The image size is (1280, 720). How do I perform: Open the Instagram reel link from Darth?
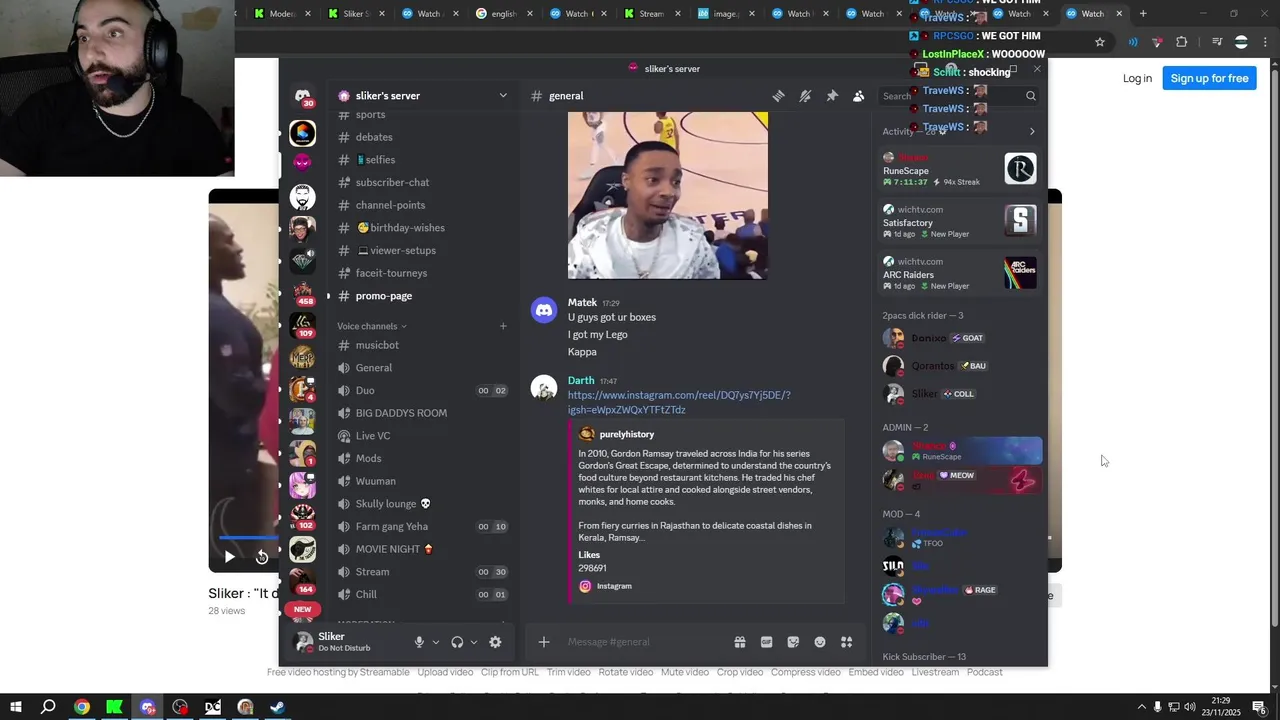click(x=679, y=402)
